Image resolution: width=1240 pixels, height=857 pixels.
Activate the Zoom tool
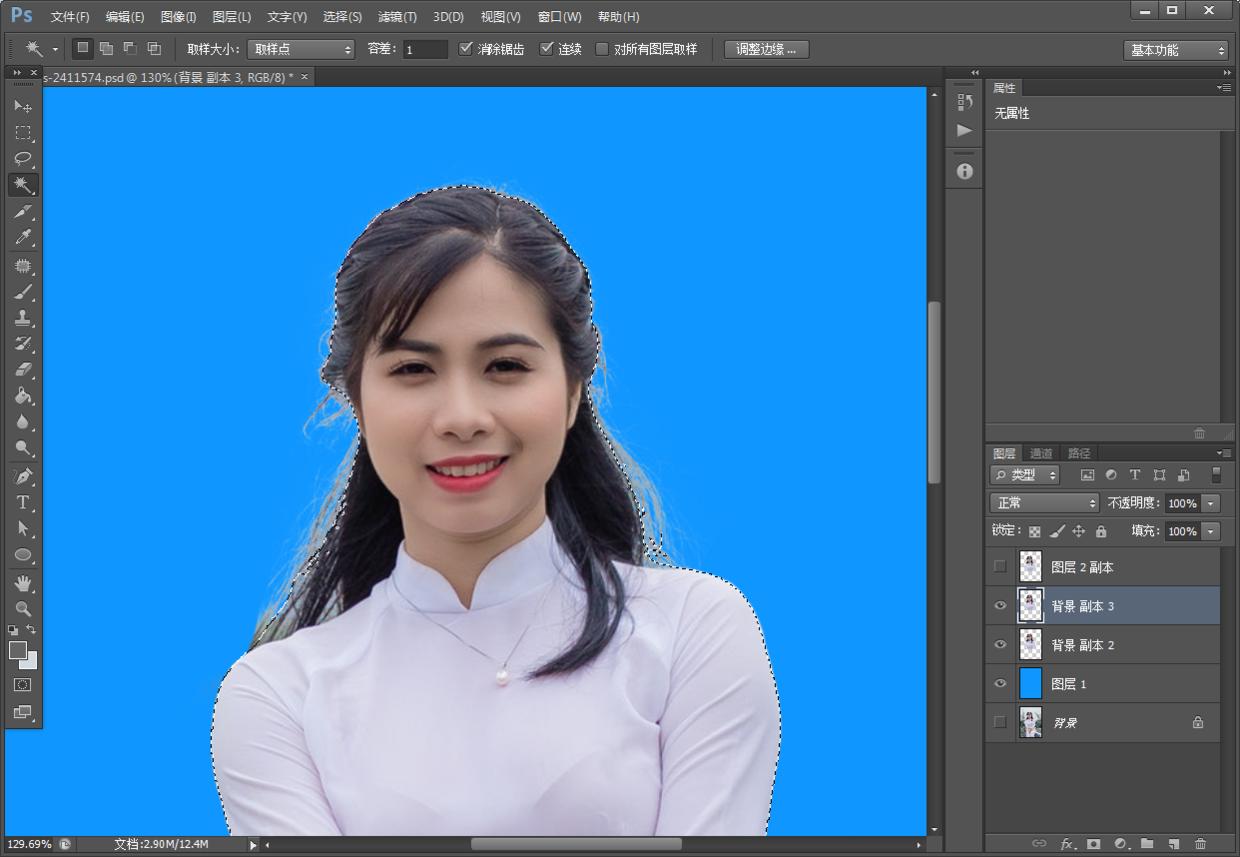pos(23,608)
